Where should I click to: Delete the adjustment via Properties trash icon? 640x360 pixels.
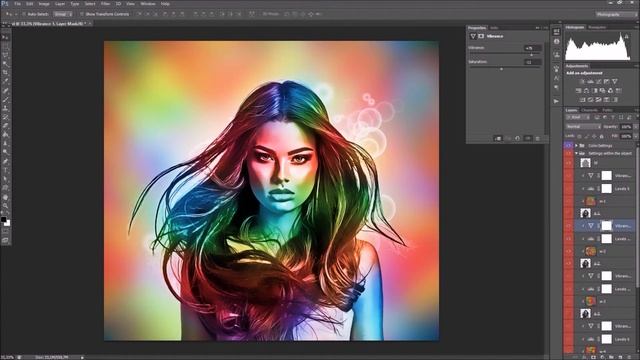[x=538, y=138]
